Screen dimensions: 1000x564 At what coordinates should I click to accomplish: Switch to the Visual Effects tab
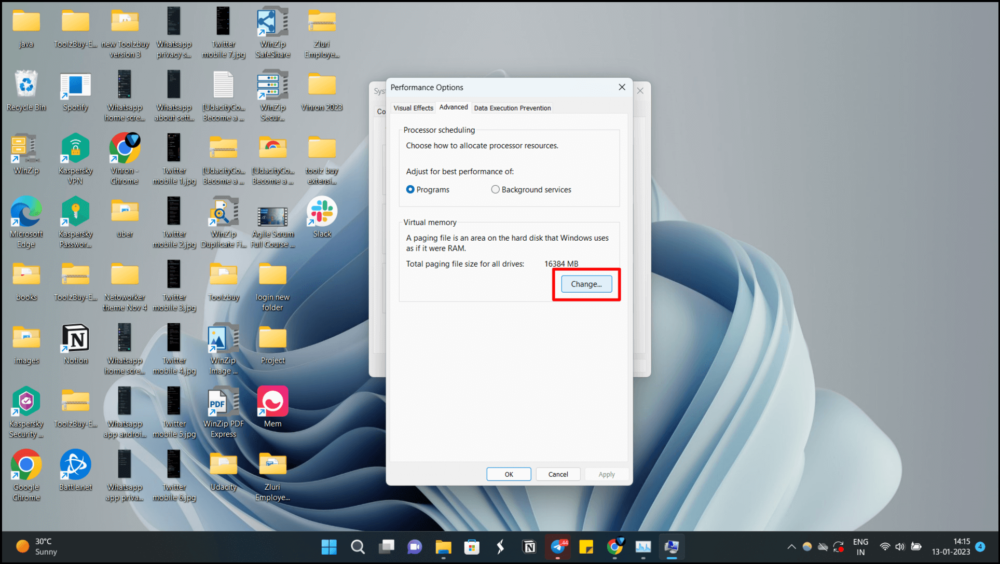pyautogui.click(x=413, y=108)
